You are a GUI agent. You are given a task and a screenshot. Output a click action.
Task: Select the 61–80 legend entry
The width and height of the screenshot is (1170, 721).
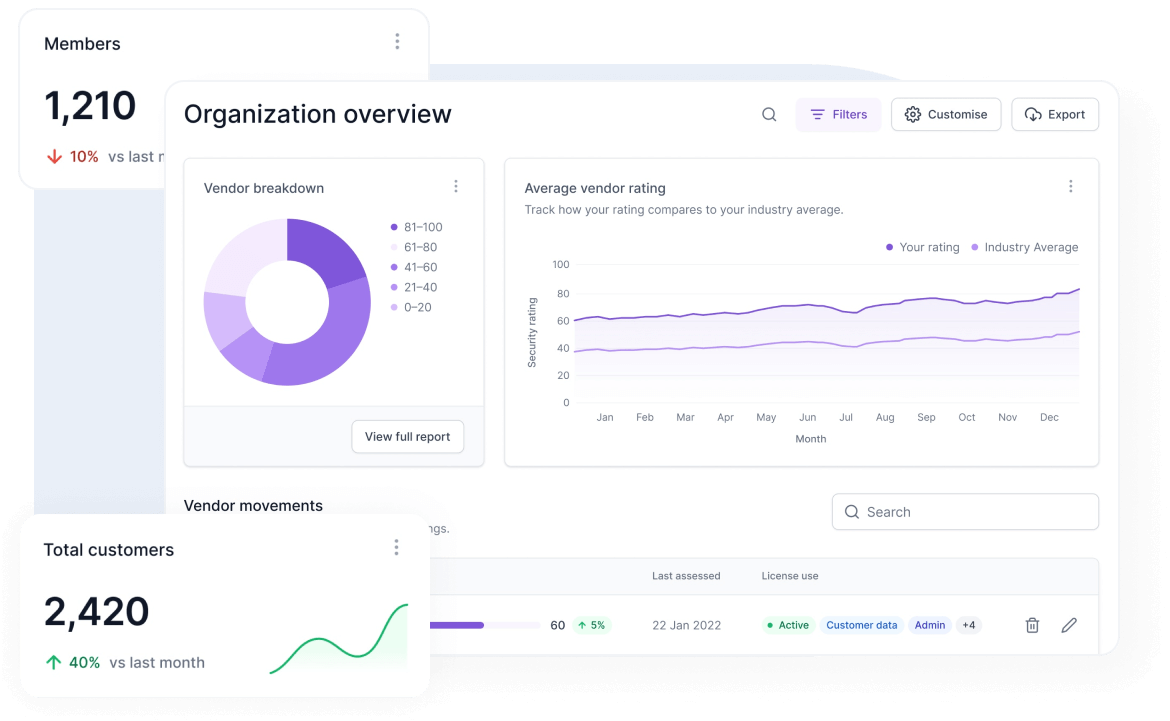click(x=414, y=247)
